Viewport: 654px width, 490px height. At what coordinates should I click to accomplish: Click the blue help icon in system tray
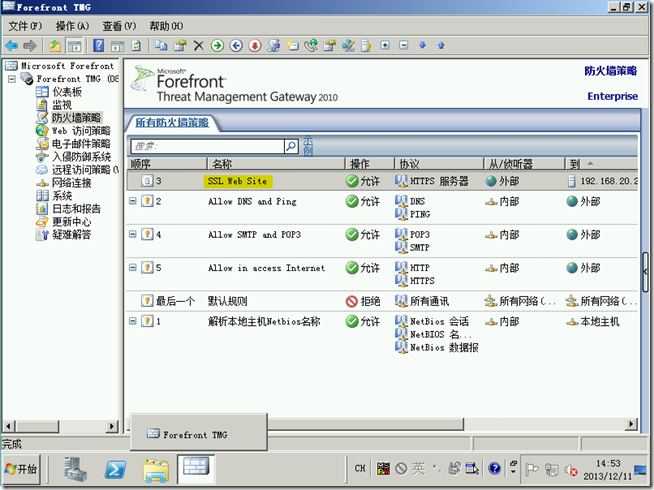click(x=495, y=469)
